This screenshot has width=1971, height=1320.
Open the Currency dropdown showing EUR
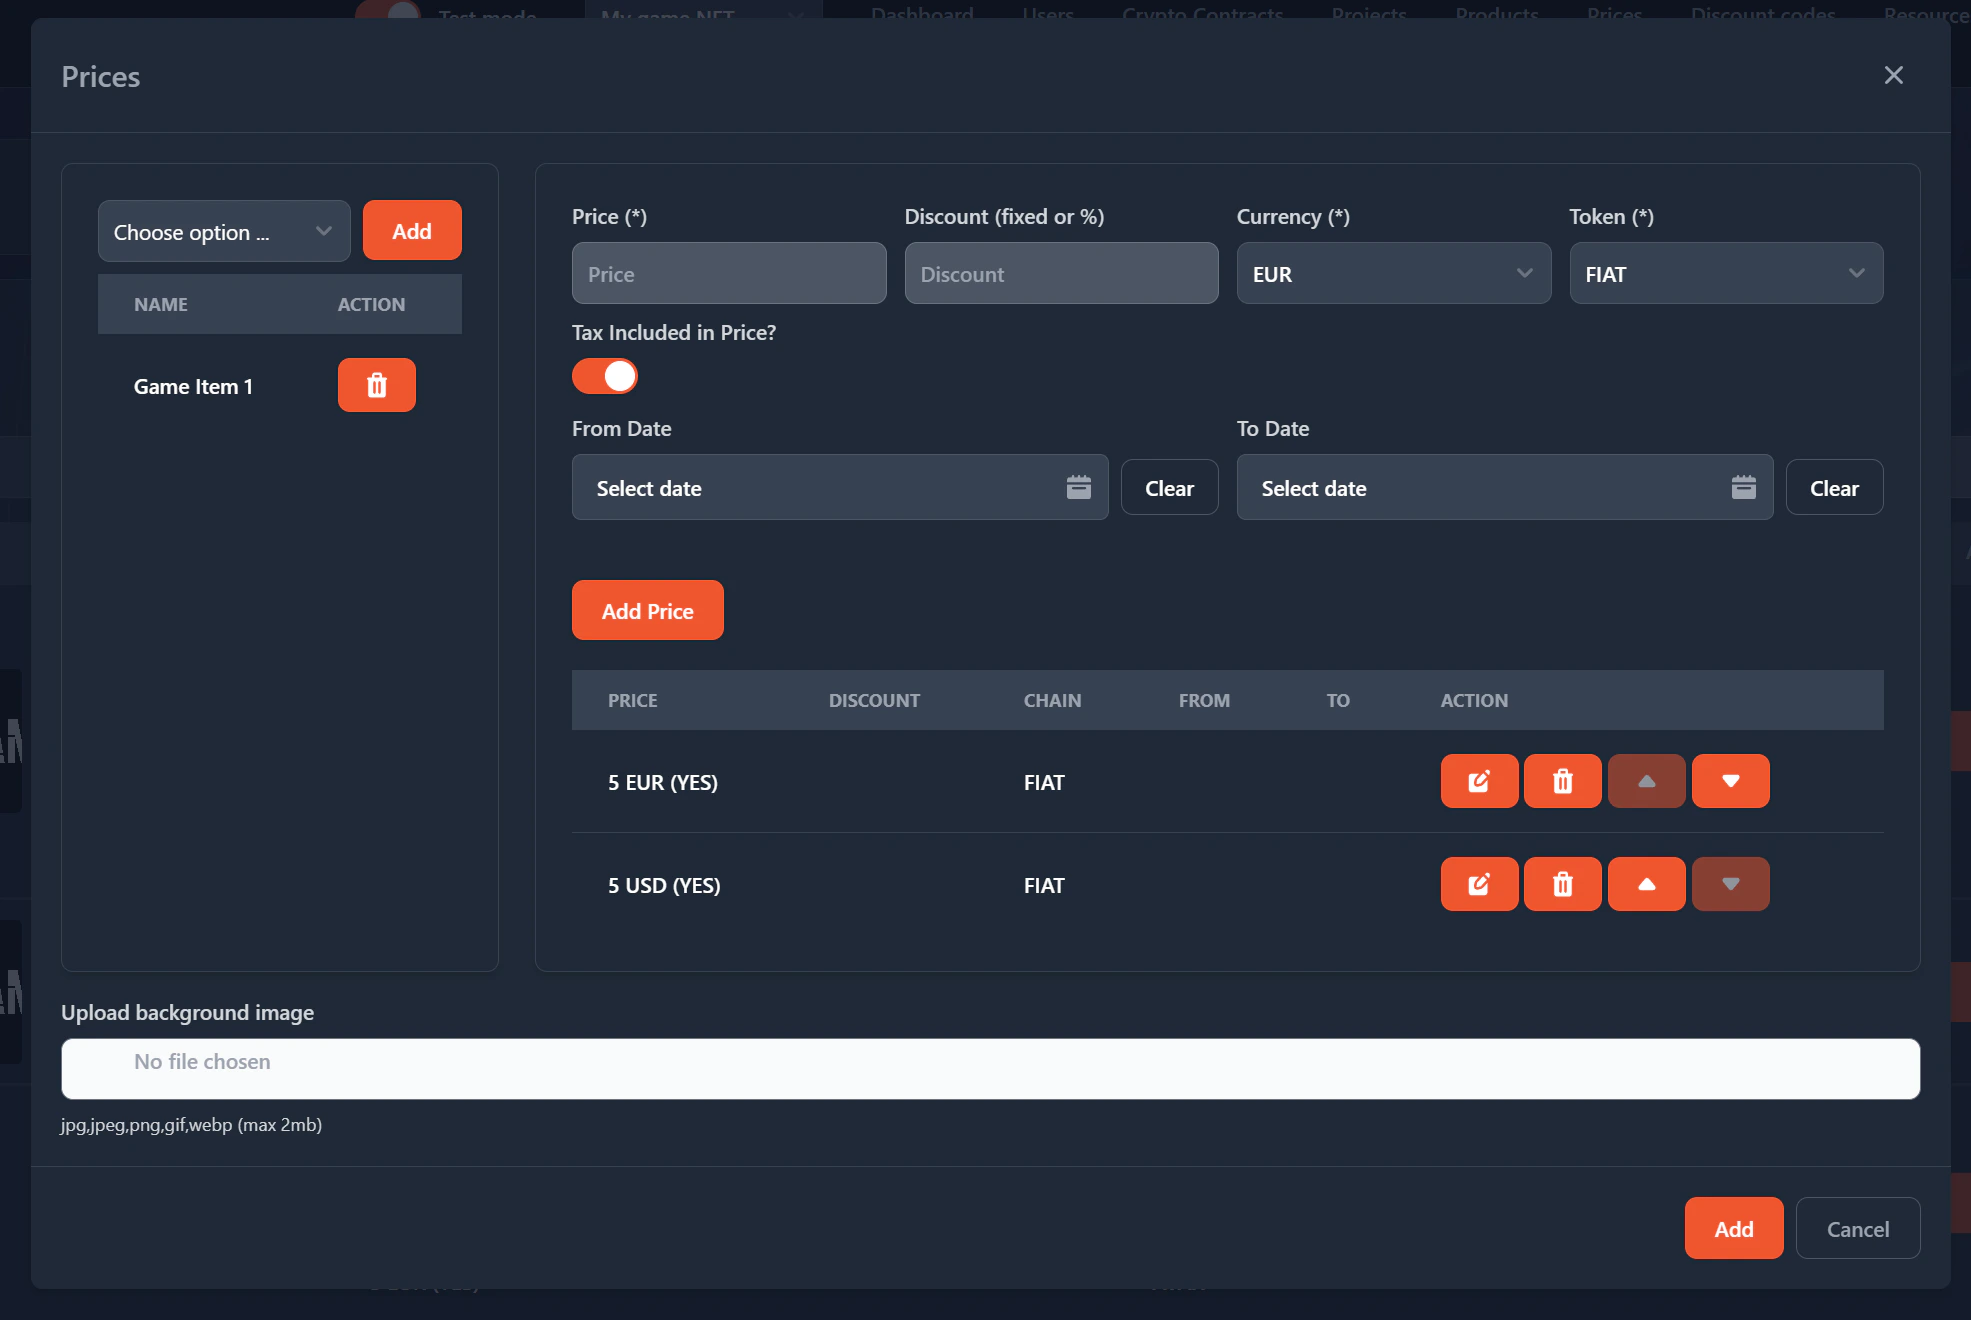point(1393,273)
